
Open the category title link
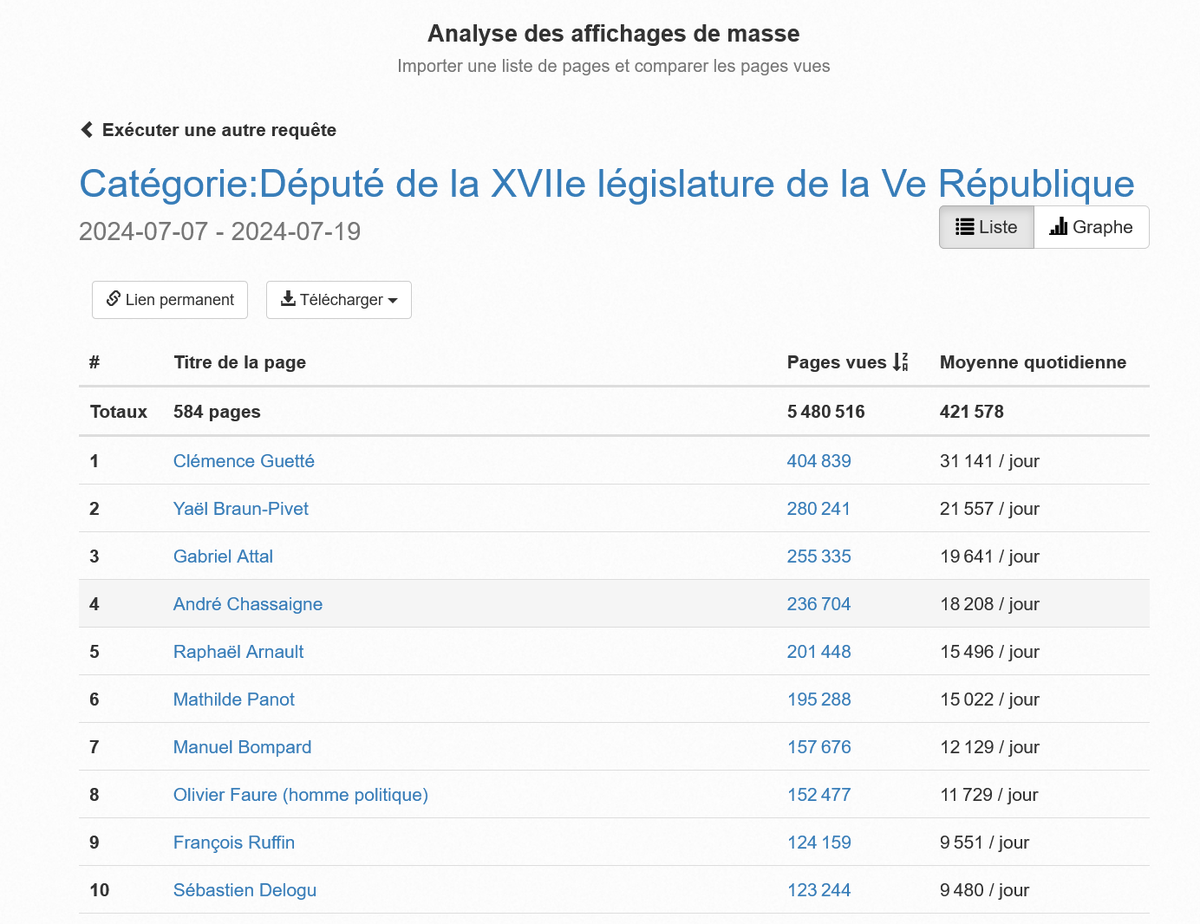pos(606,184)
